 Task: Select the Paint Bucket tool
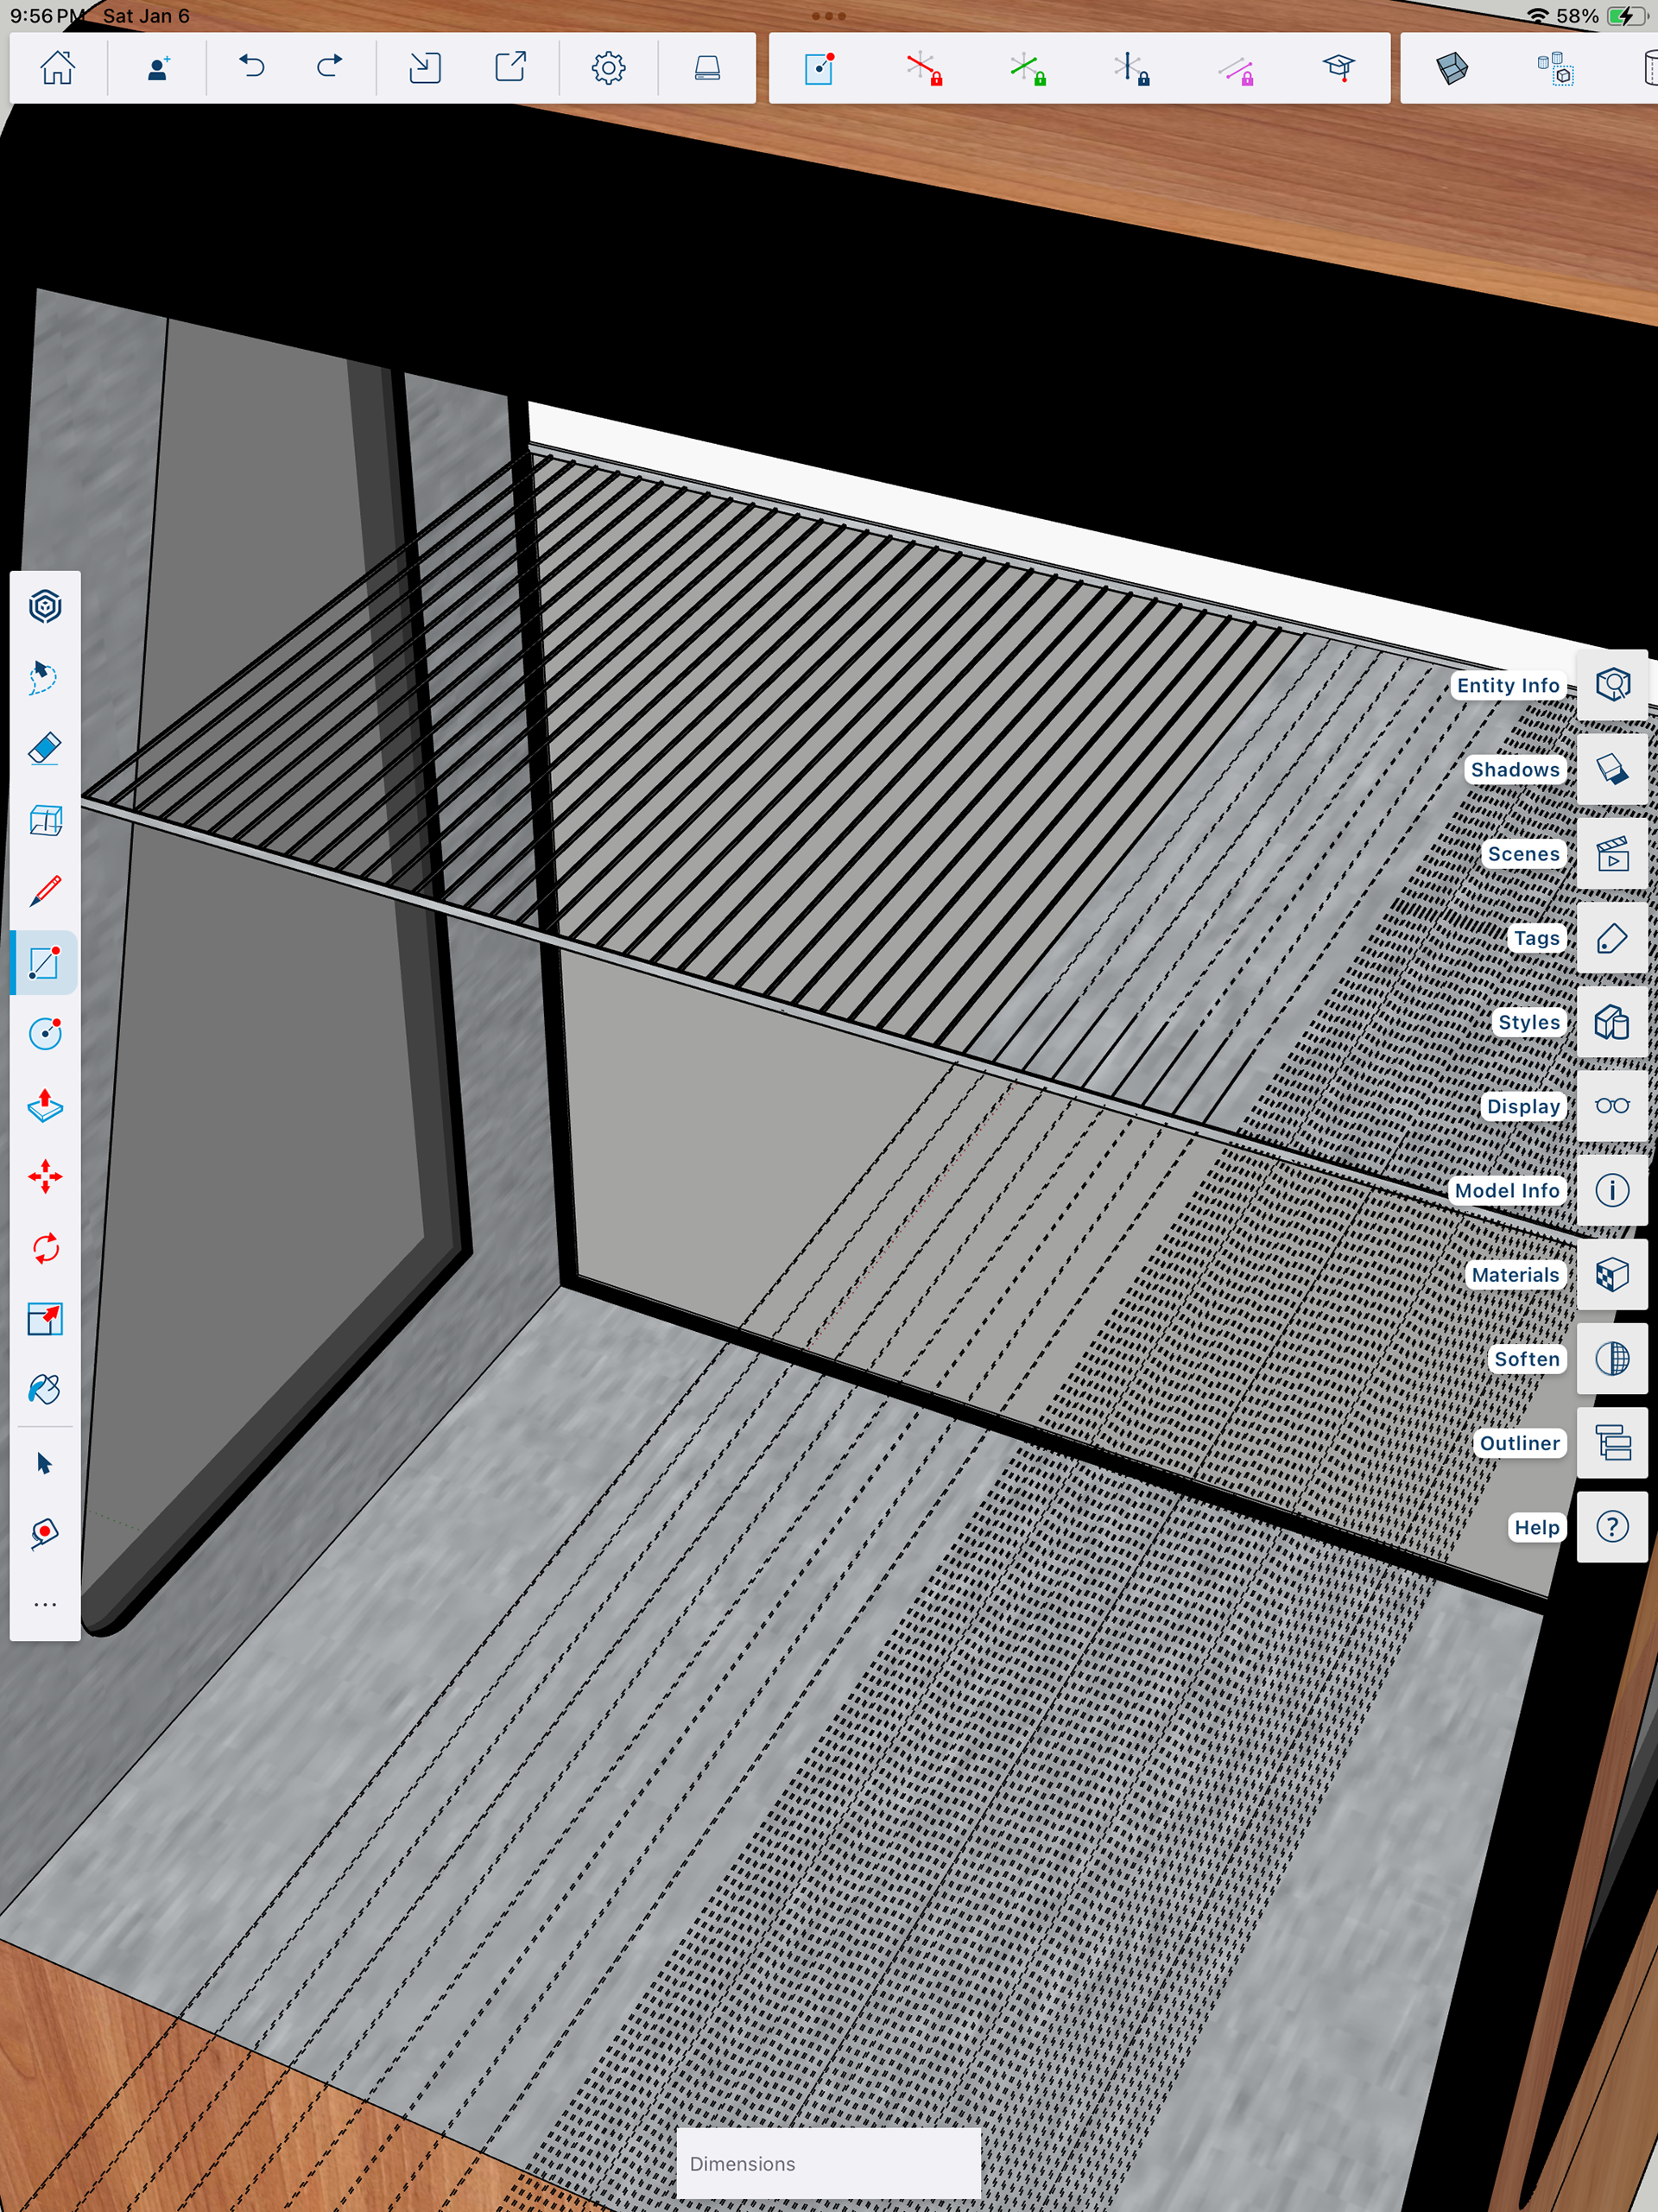coord(45,1390)
